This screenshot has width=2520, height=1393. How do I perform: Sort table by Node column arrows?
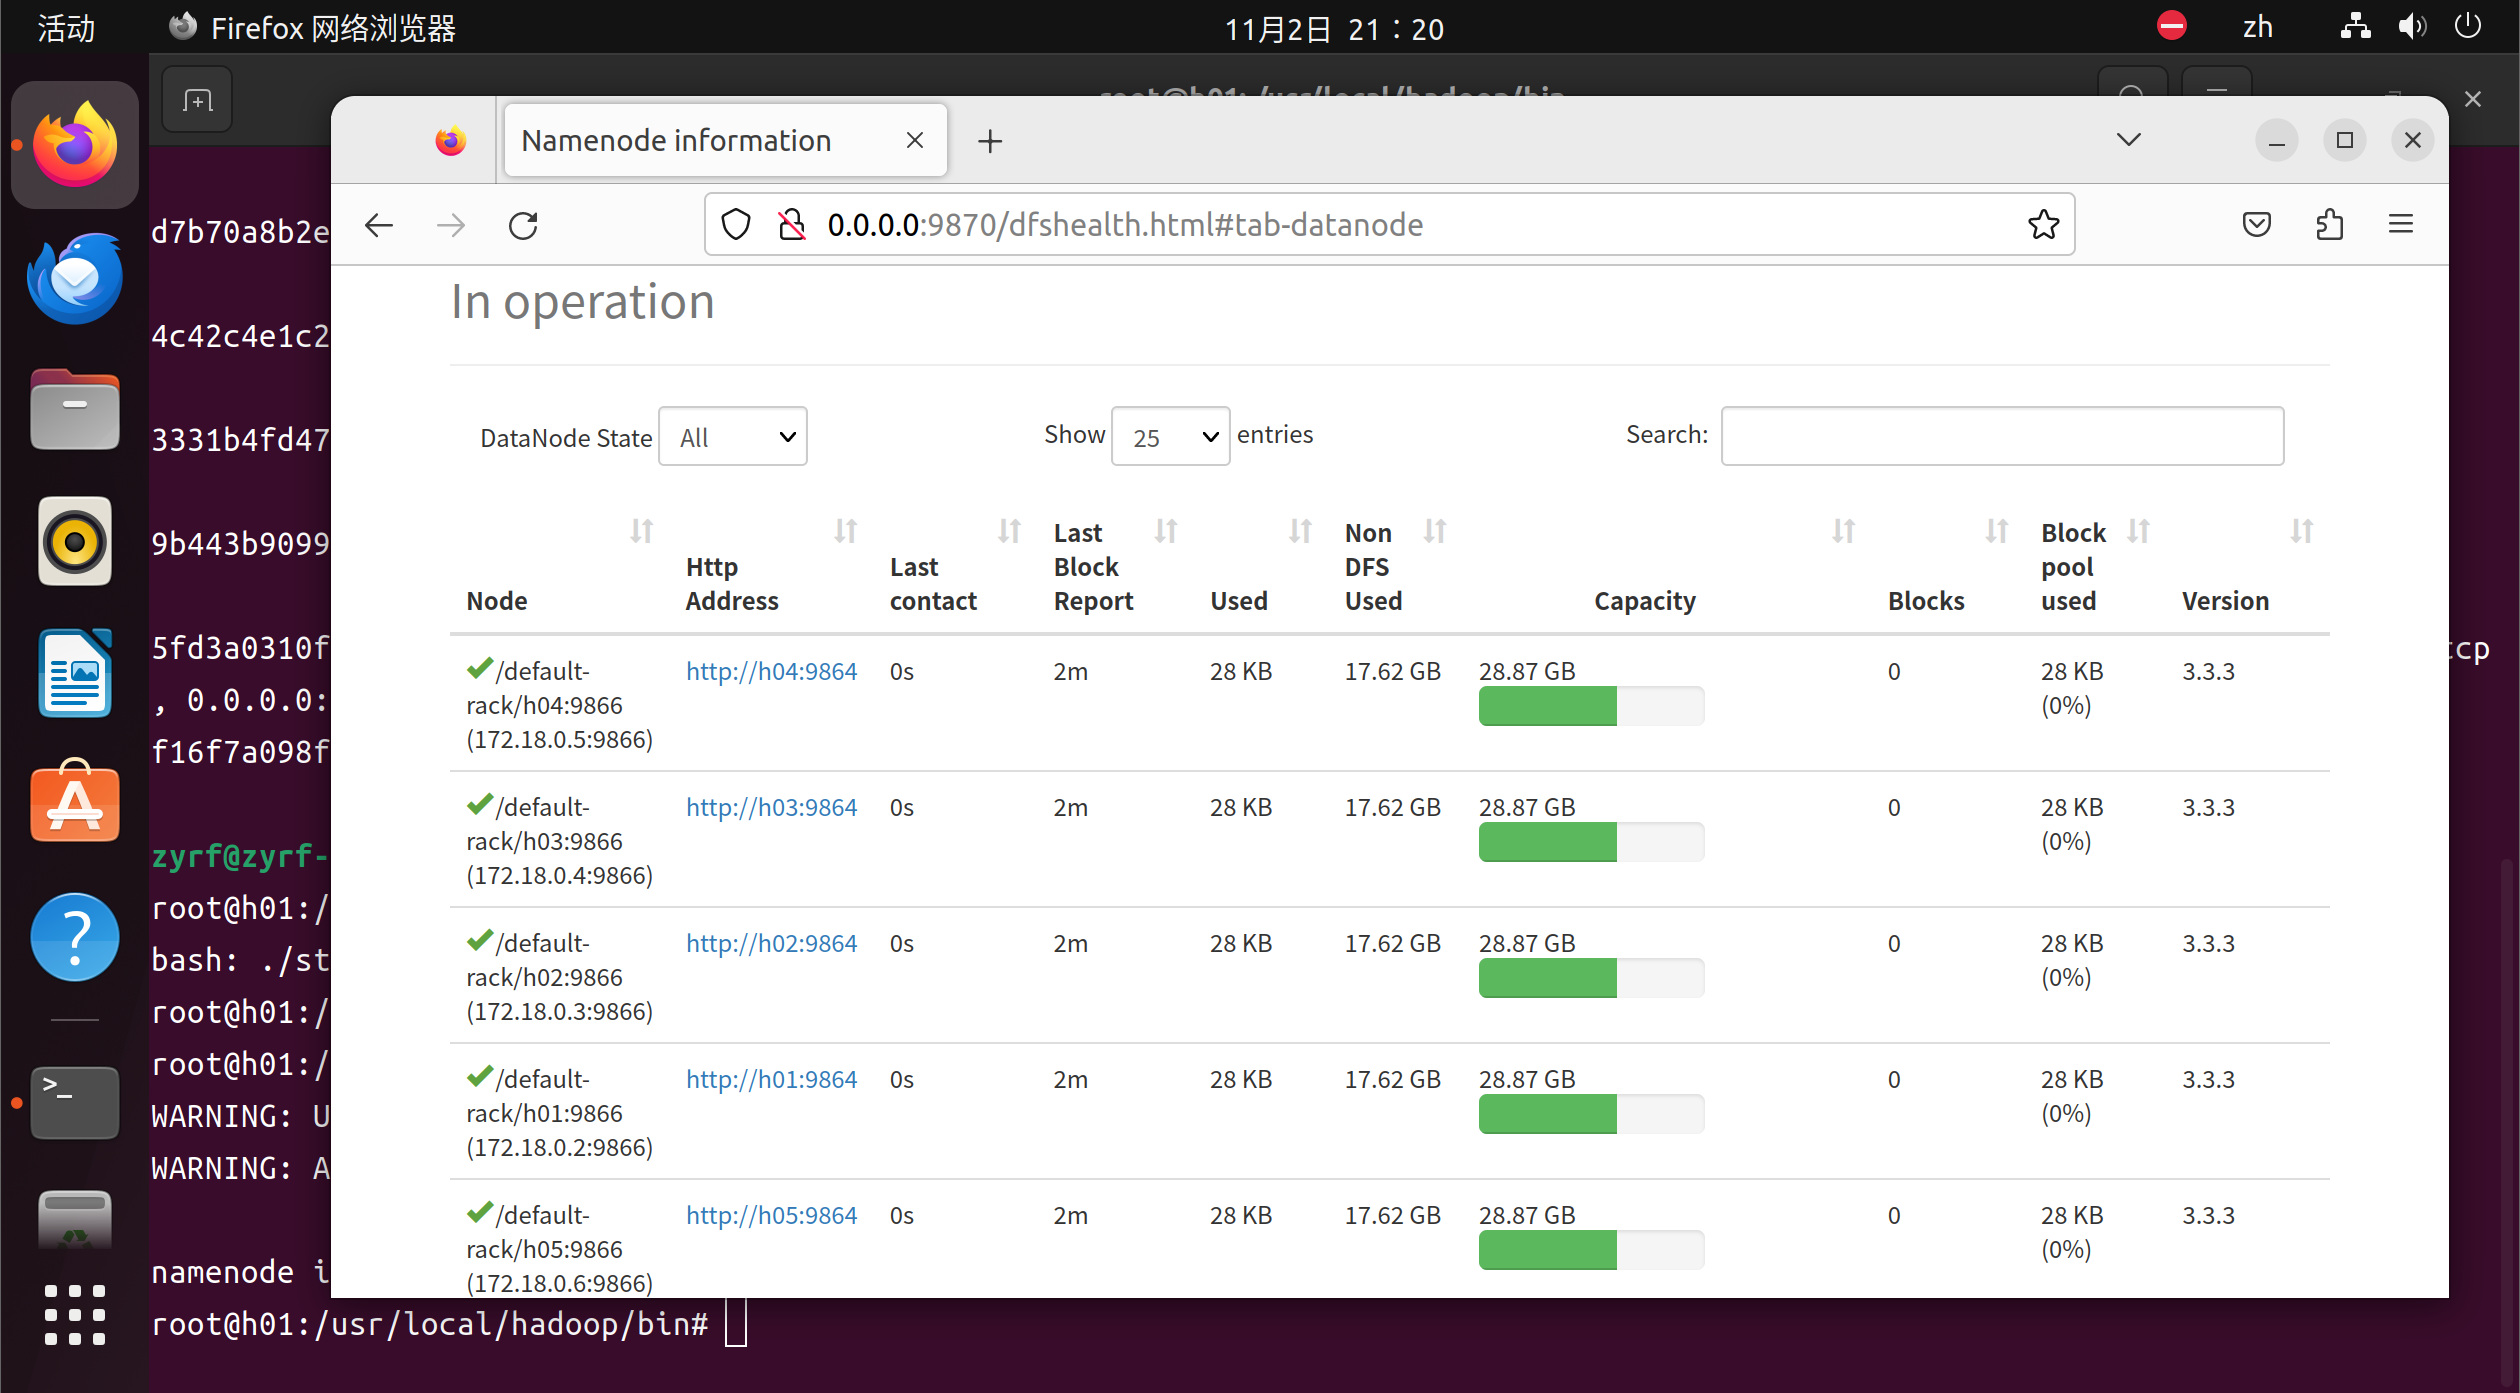pyautogui.click(x=642, y=531)
